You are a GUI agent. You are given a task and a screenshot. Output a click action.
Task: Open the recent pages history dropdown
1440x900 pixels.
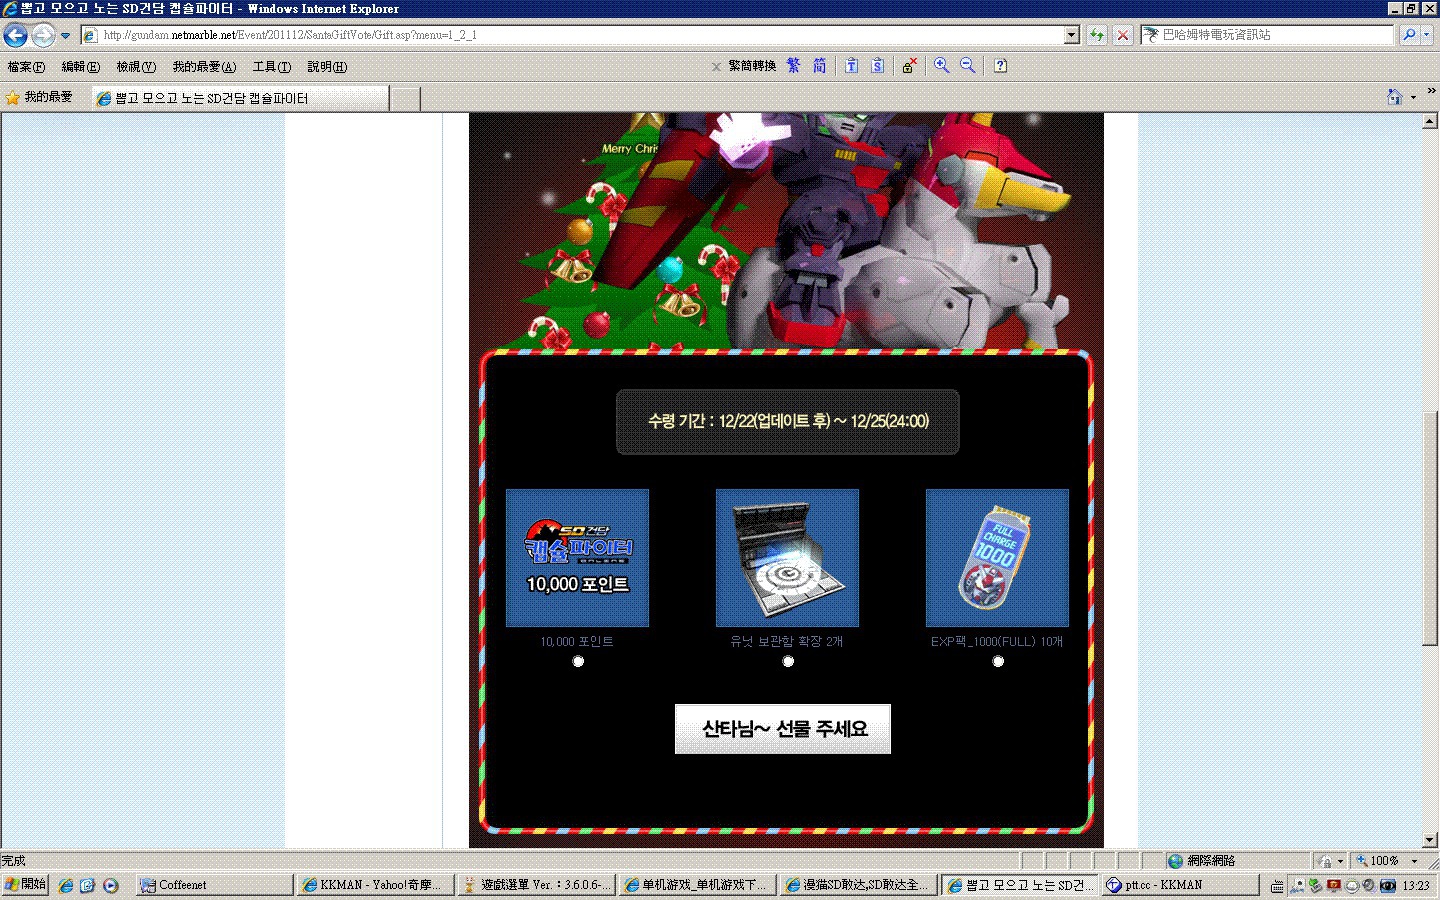coord(66,36)
